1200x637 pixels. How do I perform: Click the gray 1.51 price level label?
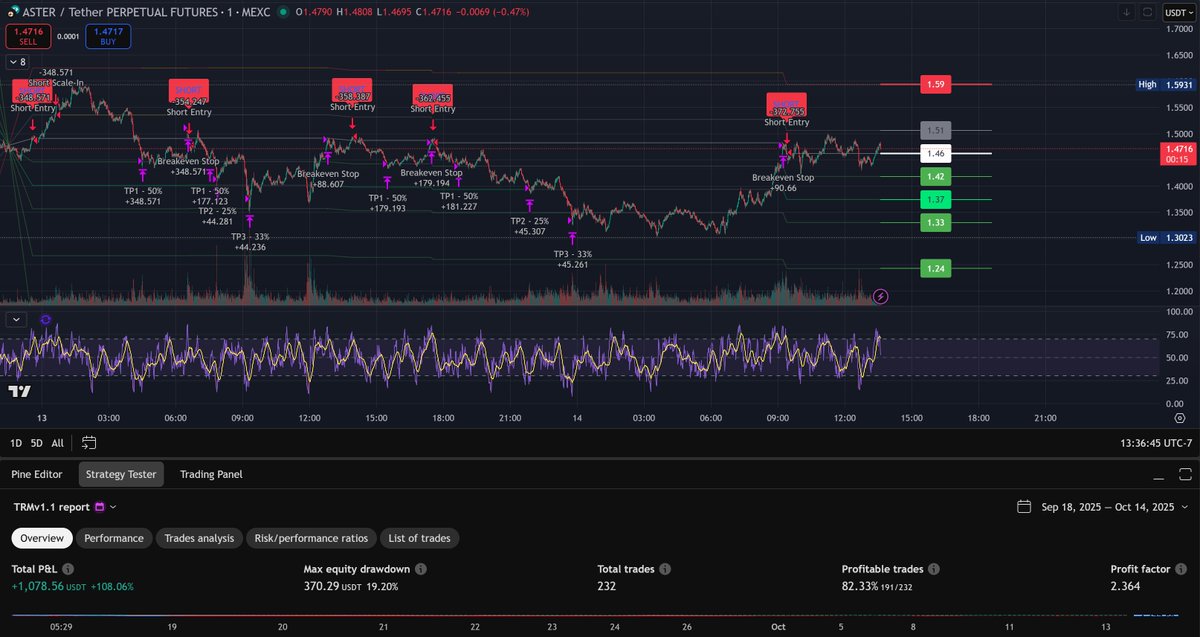935,130
